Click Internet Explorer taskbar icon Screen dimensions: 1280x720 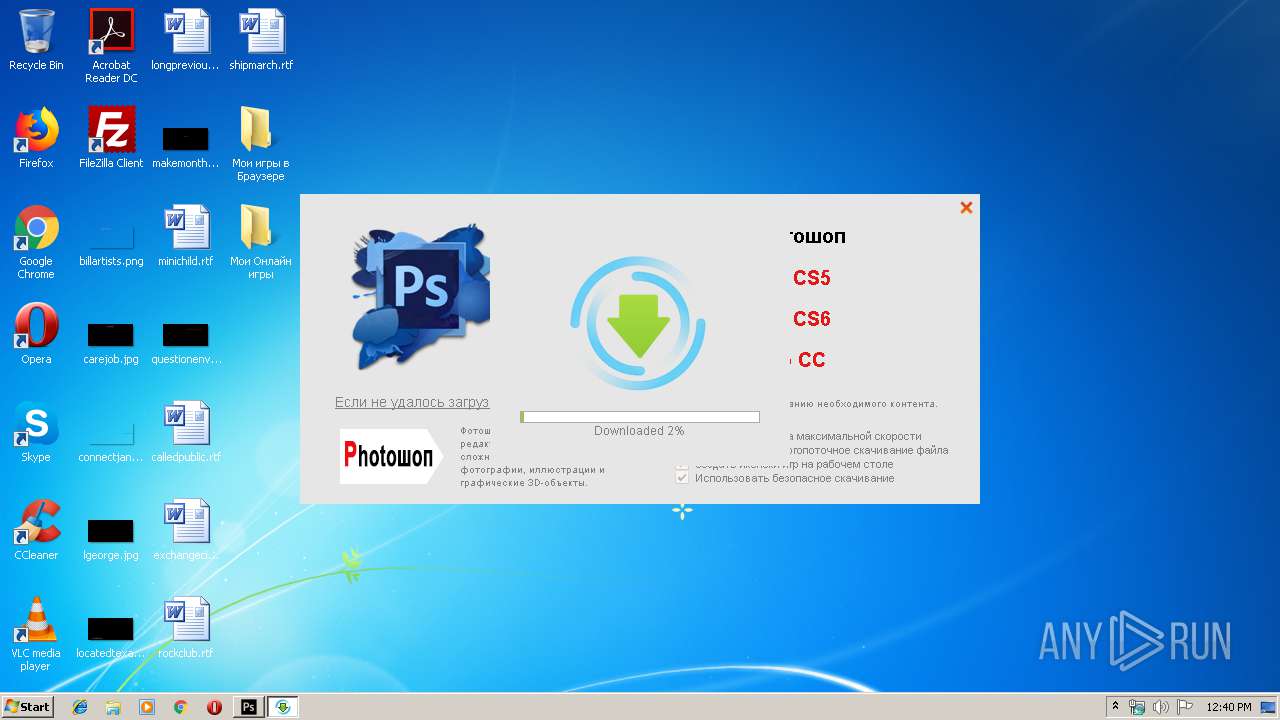click(x=80, y=707)
